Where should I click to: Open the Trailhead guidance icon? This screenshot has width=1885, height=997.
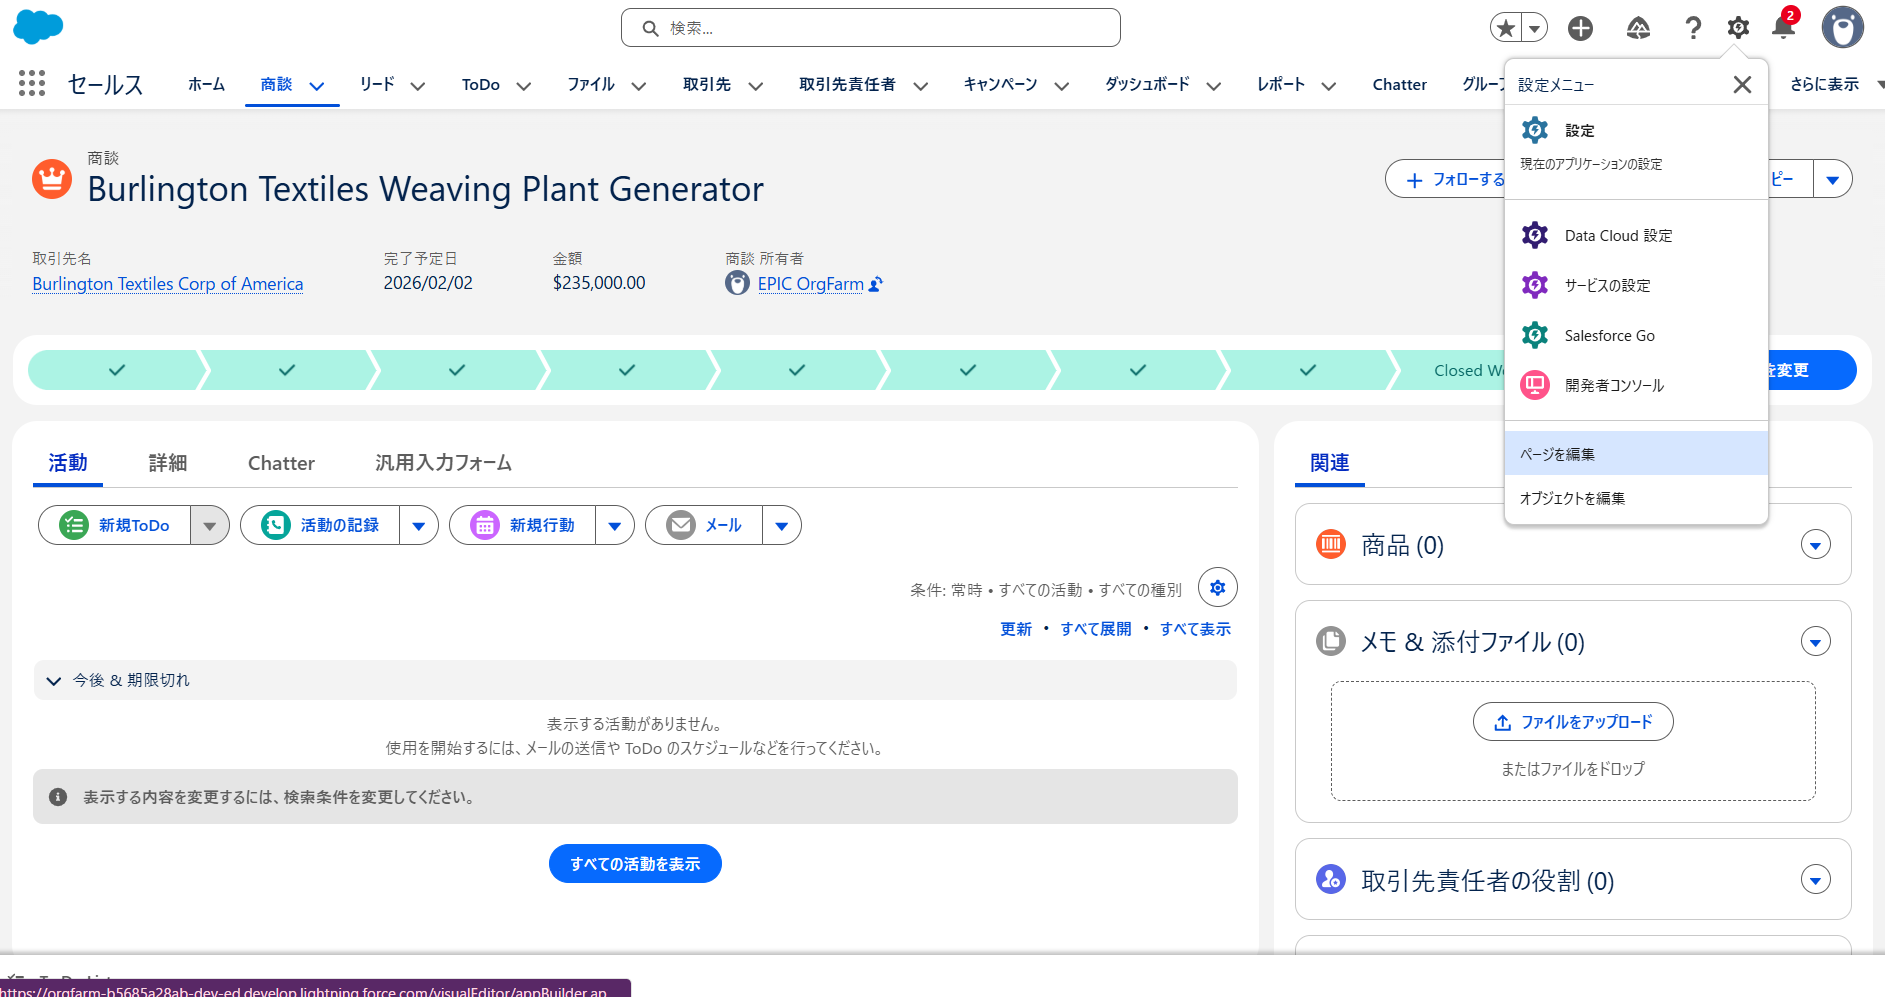tap(1638, 28)
